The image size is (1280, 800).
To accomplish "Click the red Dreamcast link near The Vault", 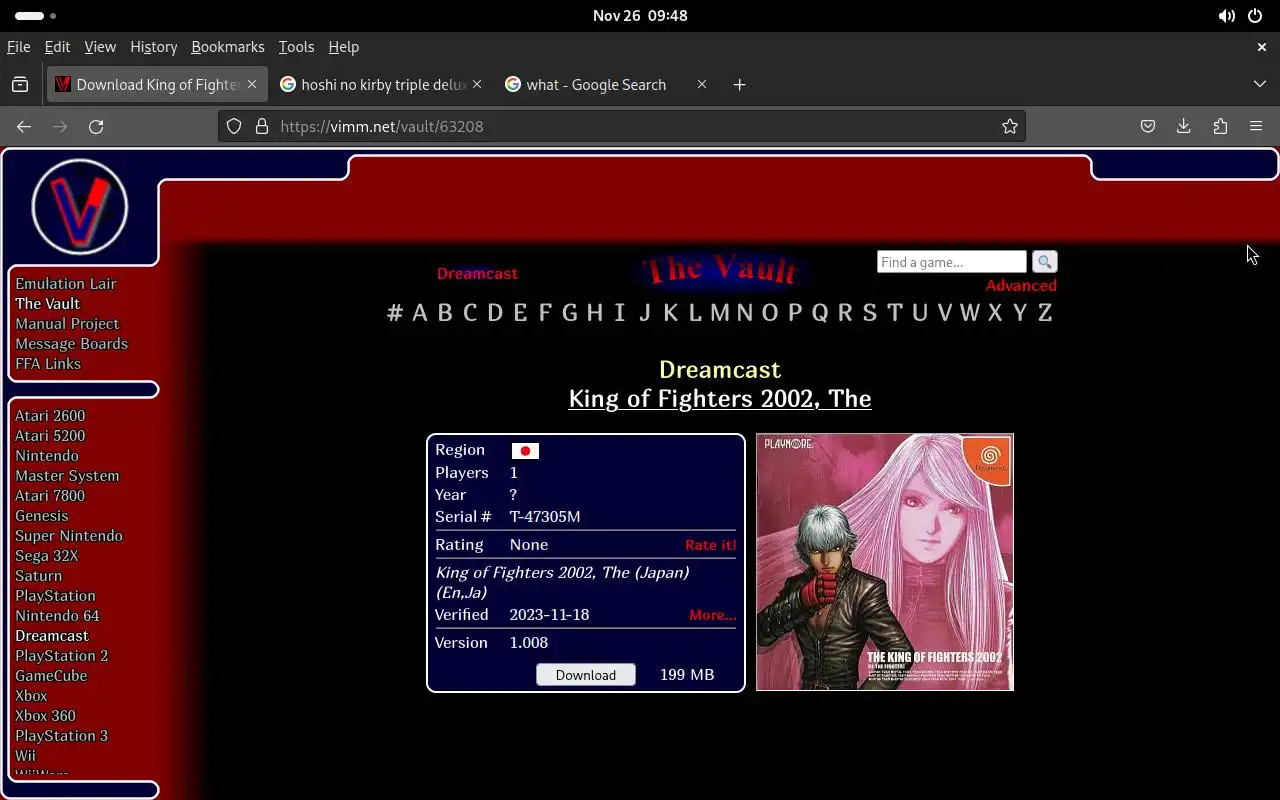I will coord(477,274).
